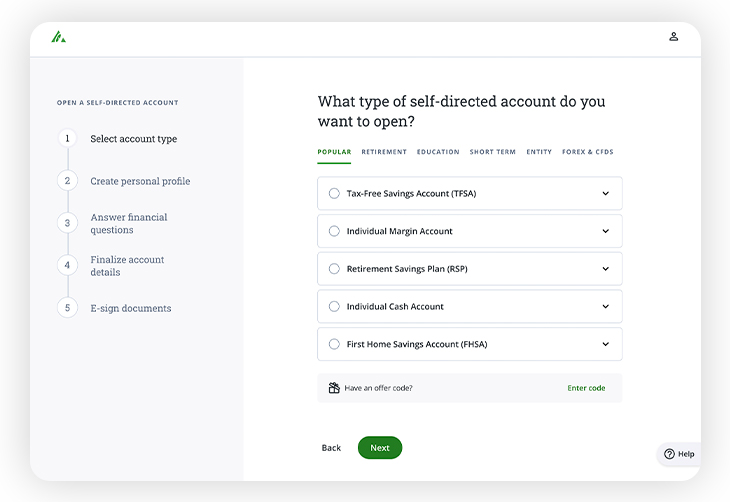Open the user profile icon
Image resolution: width=730 pixels, height=502 pixels.
pyautogui.click(x=674, y=37)
